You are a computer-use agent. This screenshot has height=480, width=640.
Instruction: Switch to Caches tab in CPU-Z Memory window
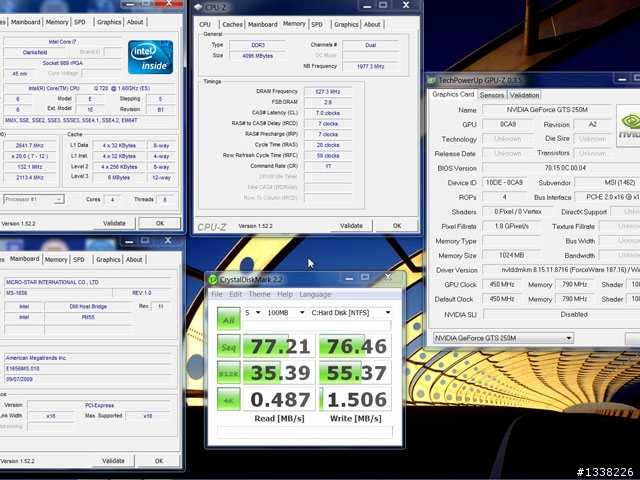point(232,24)
